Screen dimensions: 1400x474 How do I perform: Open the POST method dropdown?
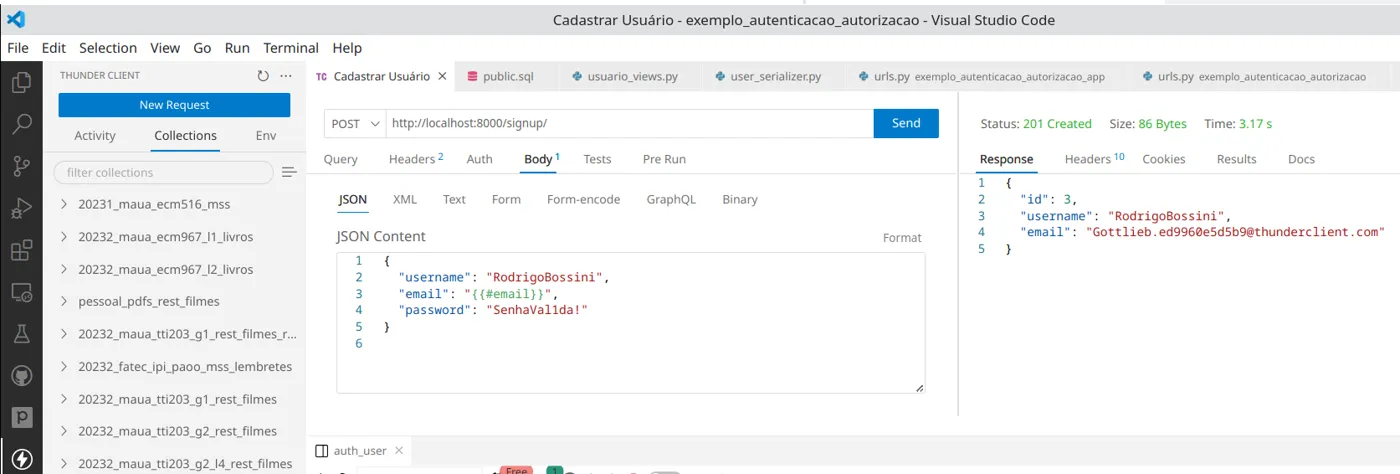tap(355, 123)
